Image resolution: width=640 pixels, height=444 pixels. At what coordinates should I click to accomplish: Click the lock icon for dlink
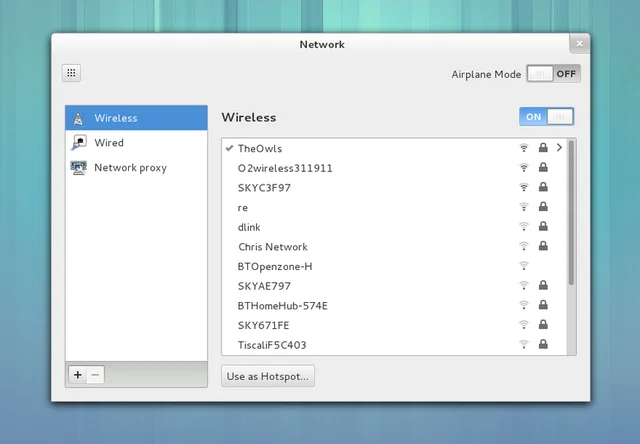tap(543, 227)
